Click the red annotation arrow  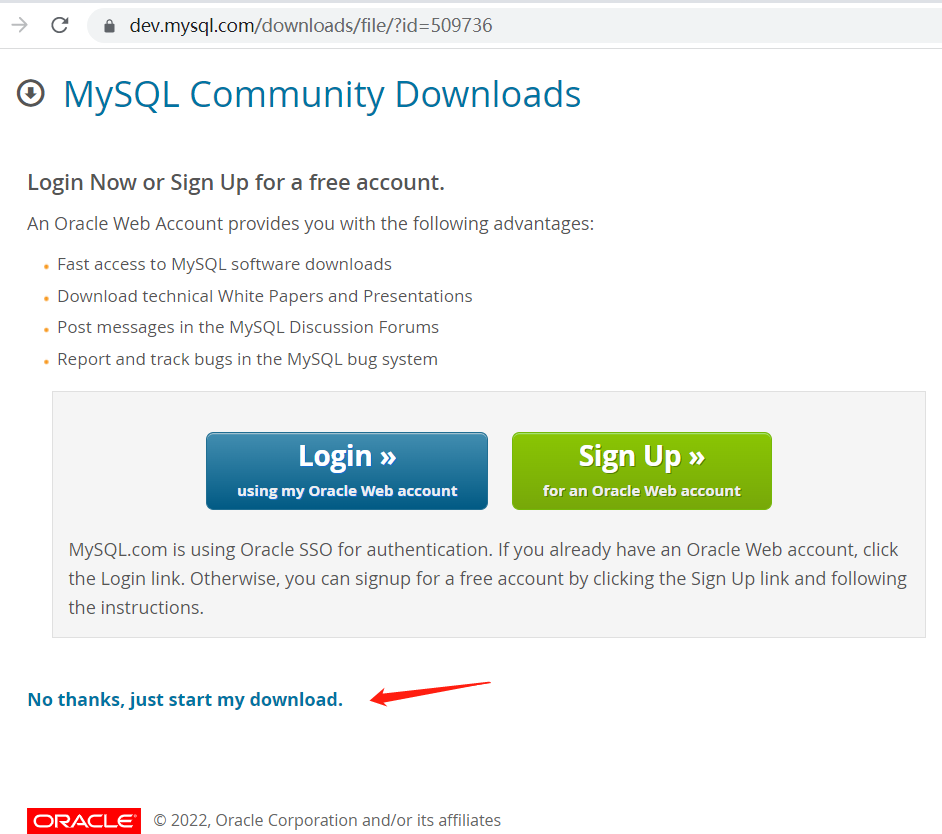430,693
